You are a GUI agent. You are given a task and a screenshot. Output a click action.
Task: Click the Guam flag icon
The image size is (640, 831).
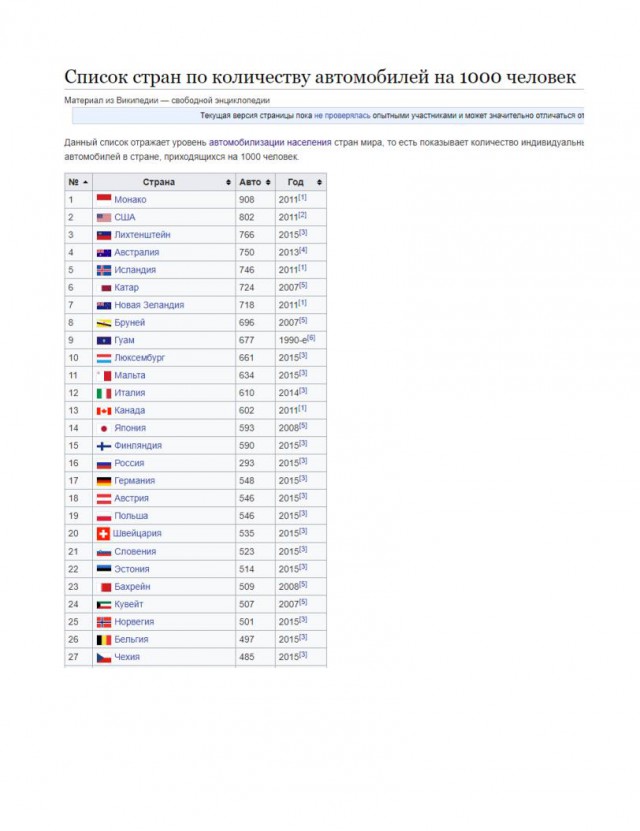tap(104, 340)
